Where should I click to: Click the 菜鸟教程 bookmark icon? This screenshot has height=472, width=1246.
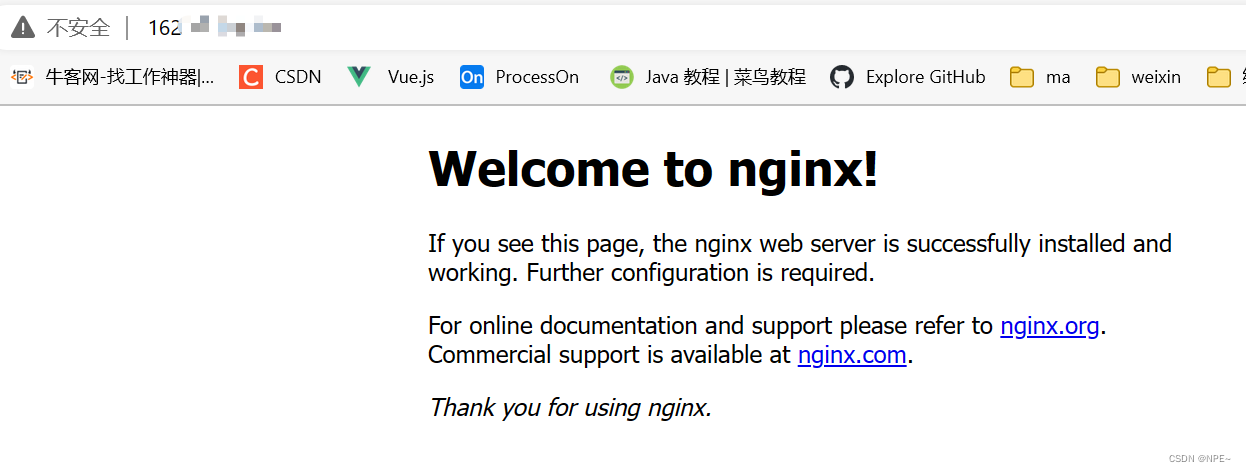tap(622, 77)
